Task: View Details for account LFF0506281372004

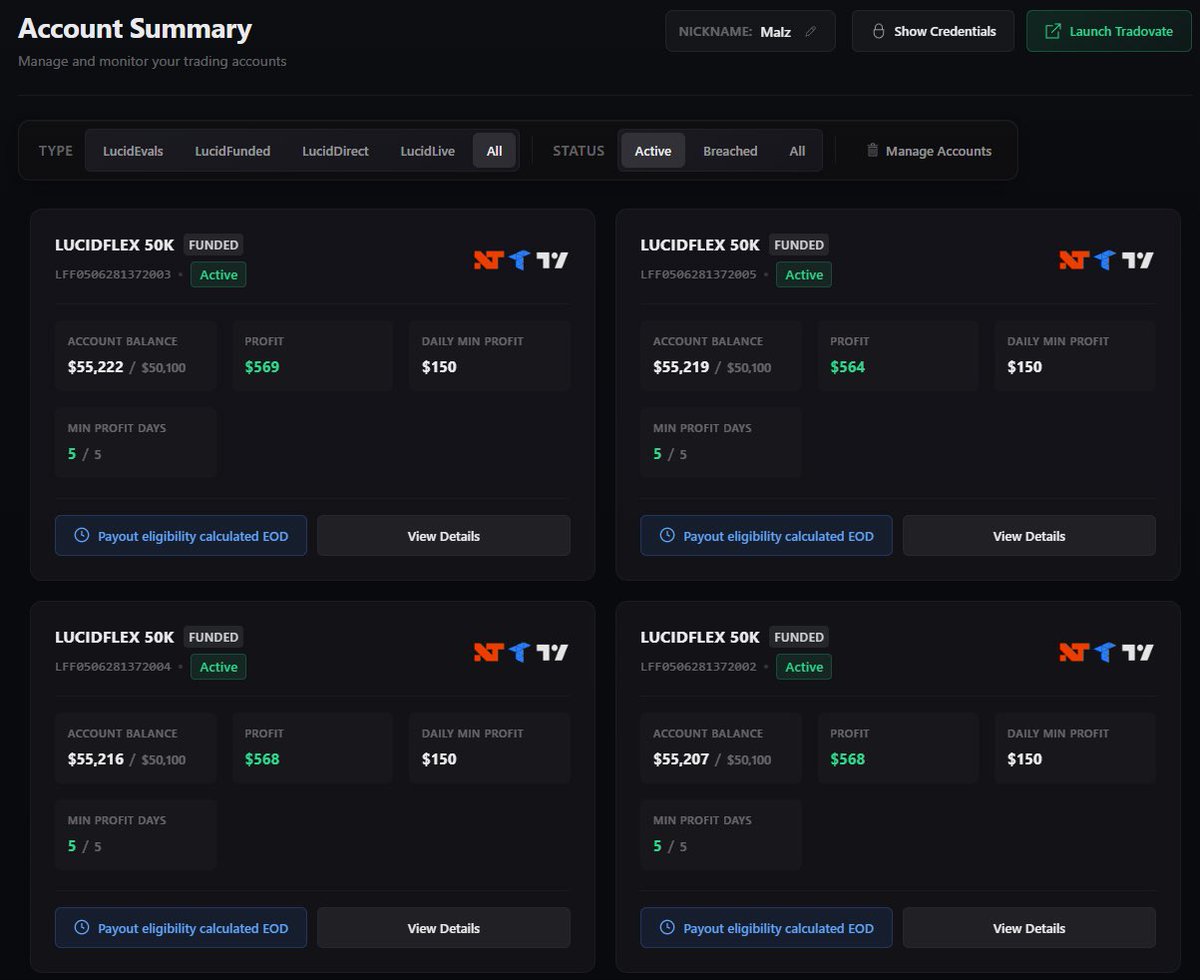Action: pyautogui.click(x=444, y=928)
